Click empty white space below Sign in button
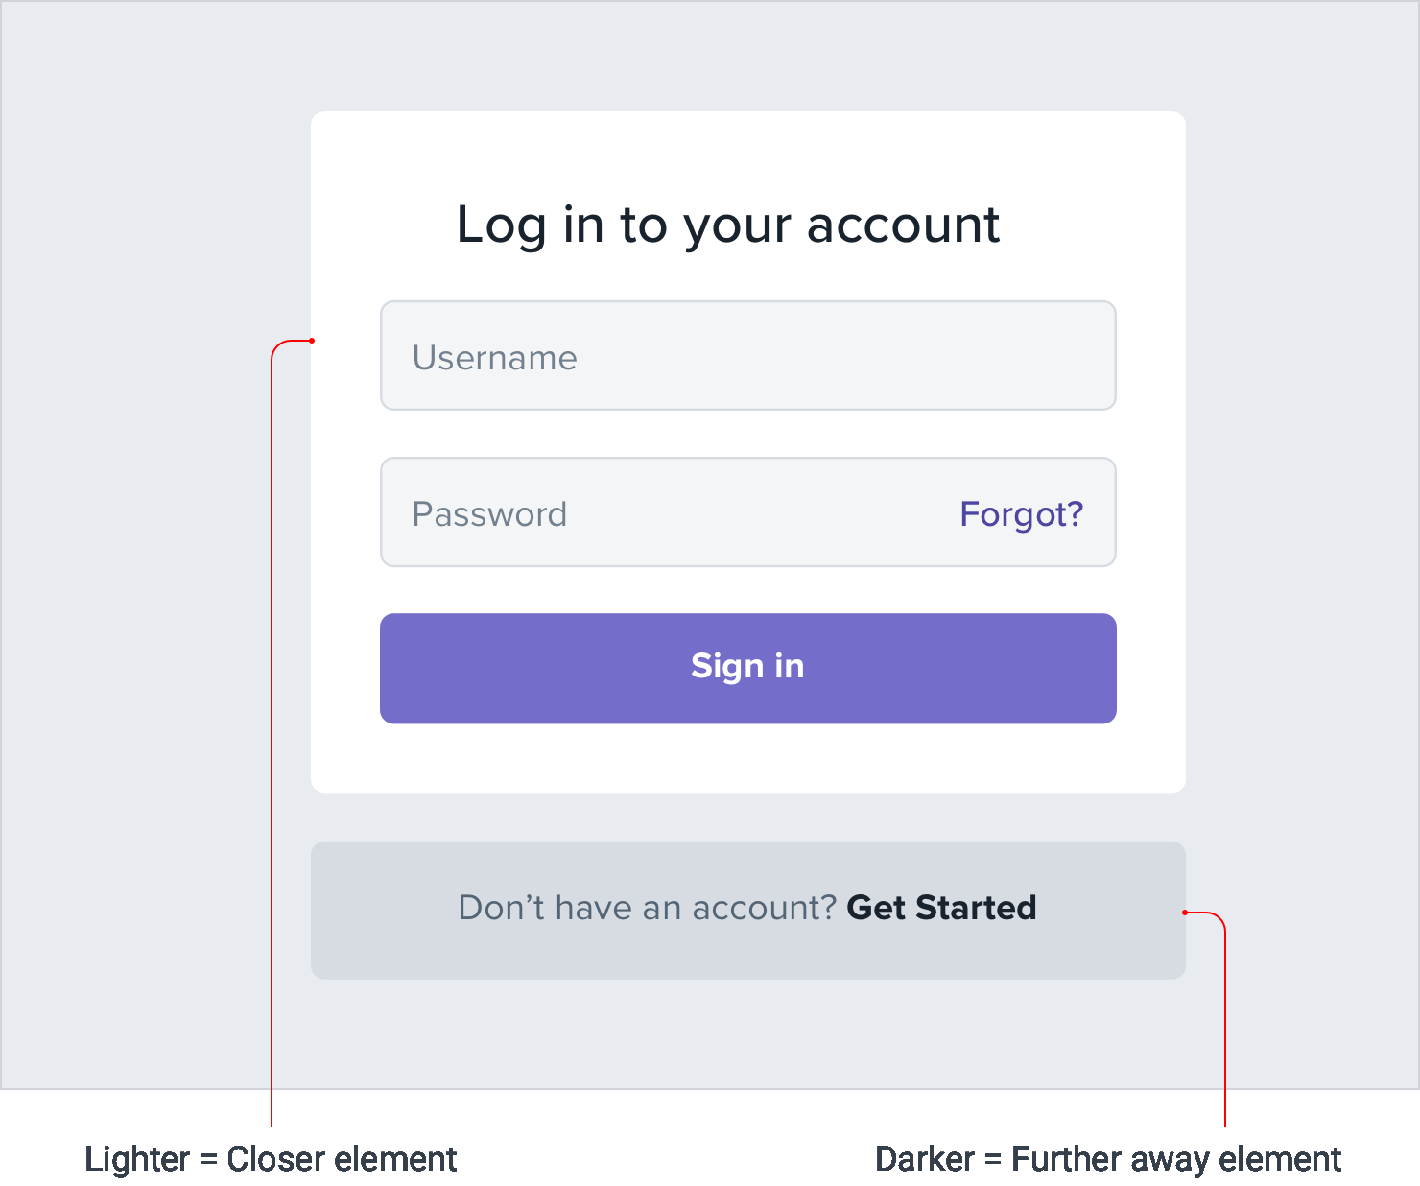1420x1186 pixels. click(748, 758)
